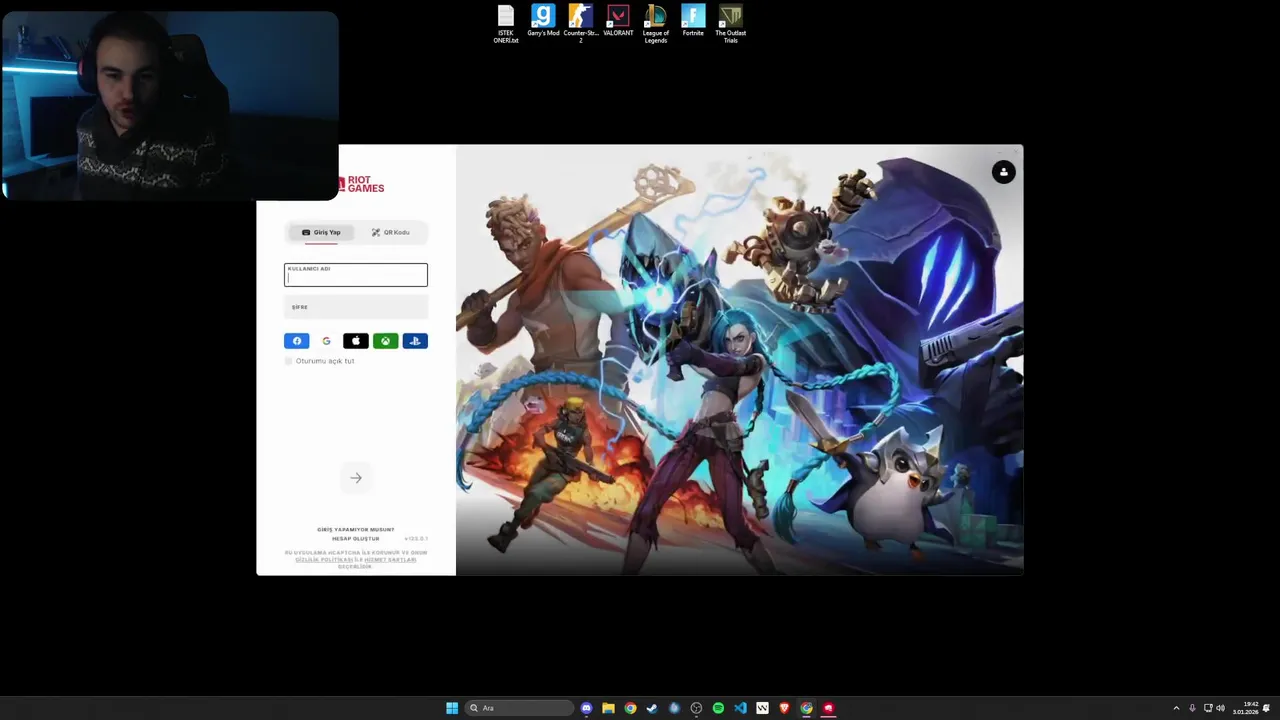Sign in with the Apple button

click(x=356, y=341)
